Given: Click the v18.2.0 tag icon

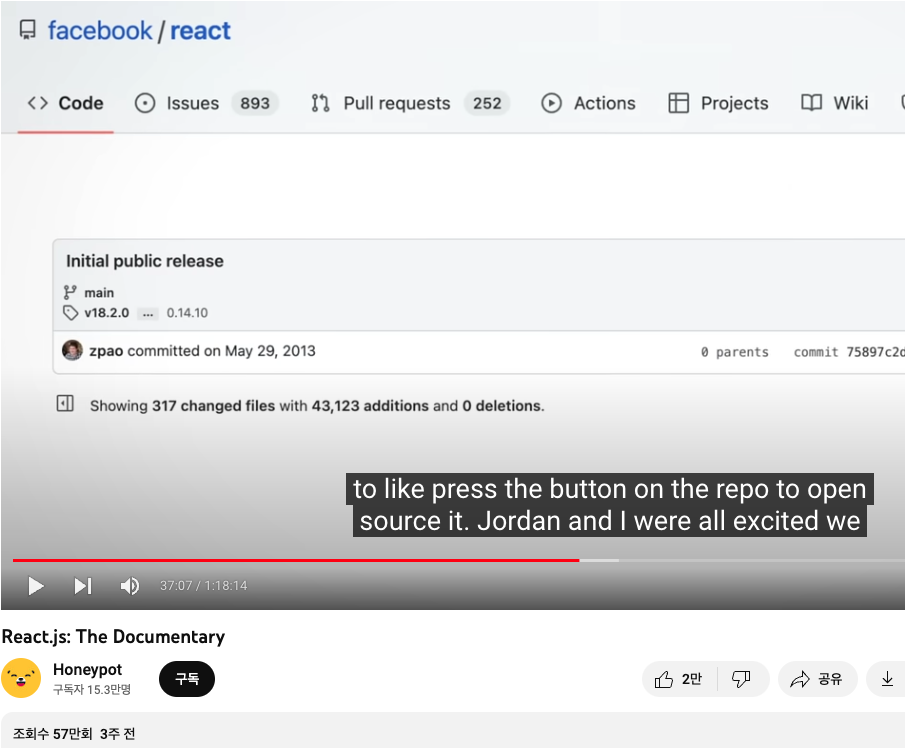Looking at the screenshot, I should pos(68,313).
